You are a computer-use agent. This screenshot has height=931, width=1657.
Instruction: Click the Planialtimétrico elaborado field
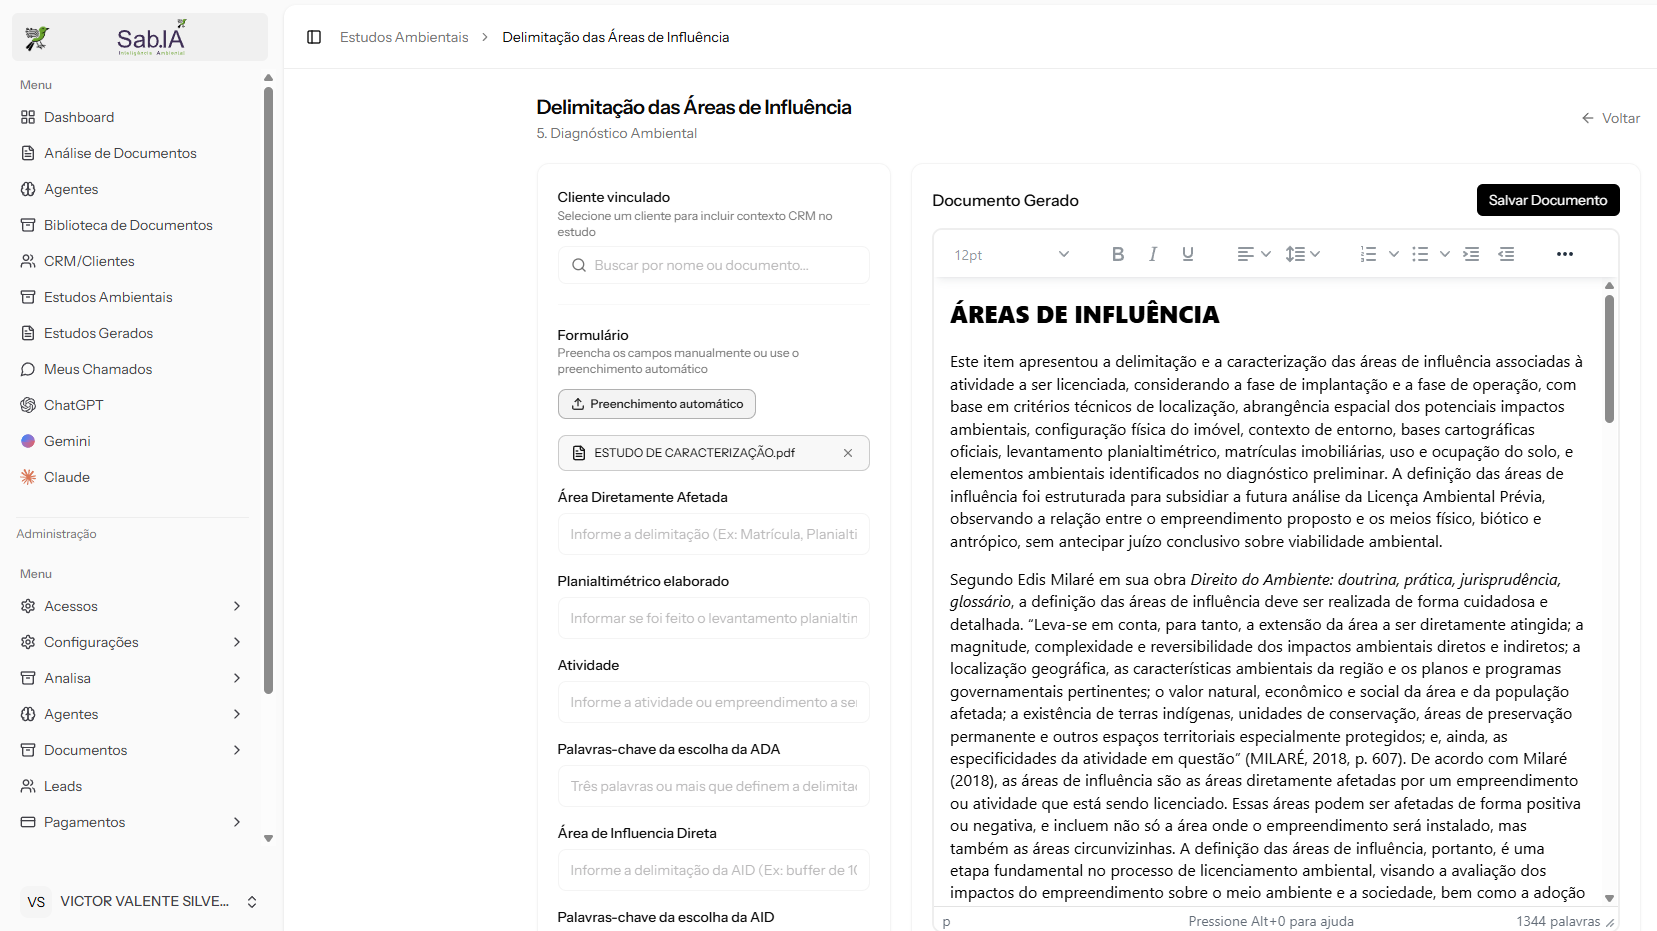click(713, 618)
